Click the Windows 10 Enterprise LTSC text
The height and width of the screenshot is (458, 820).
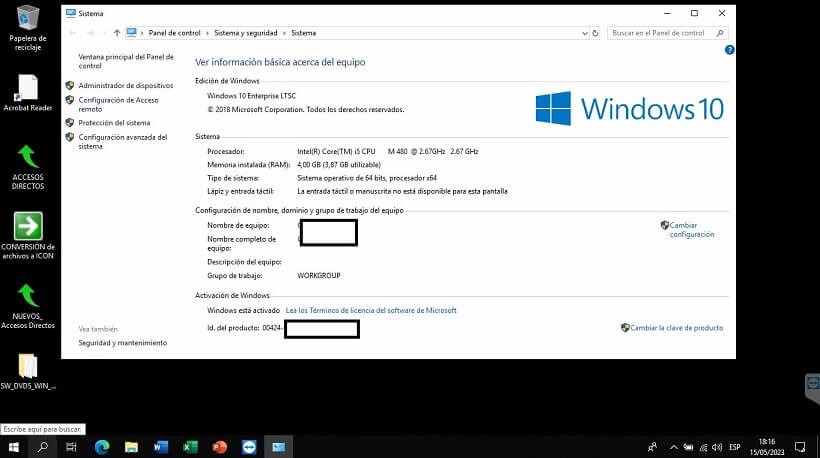coord(251,96)
